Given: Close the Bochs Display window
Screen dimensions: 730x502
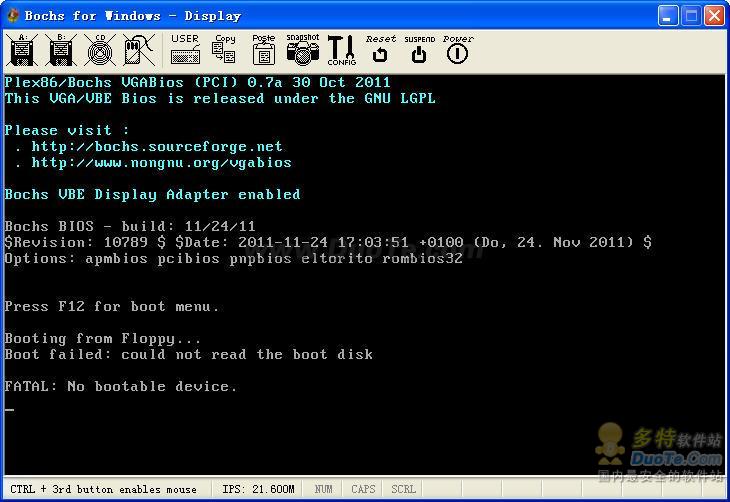Looking at the screenshot, I should [x=714, y=16].
